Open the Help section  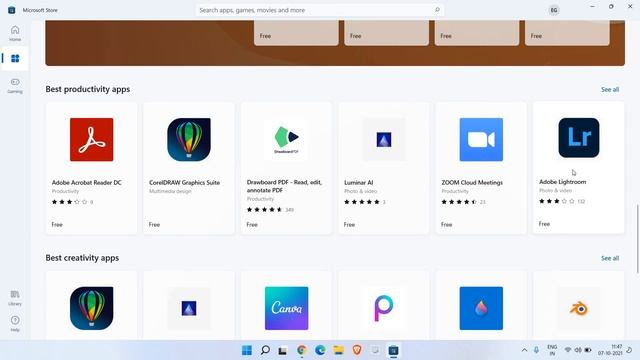(x=15, y=324)
